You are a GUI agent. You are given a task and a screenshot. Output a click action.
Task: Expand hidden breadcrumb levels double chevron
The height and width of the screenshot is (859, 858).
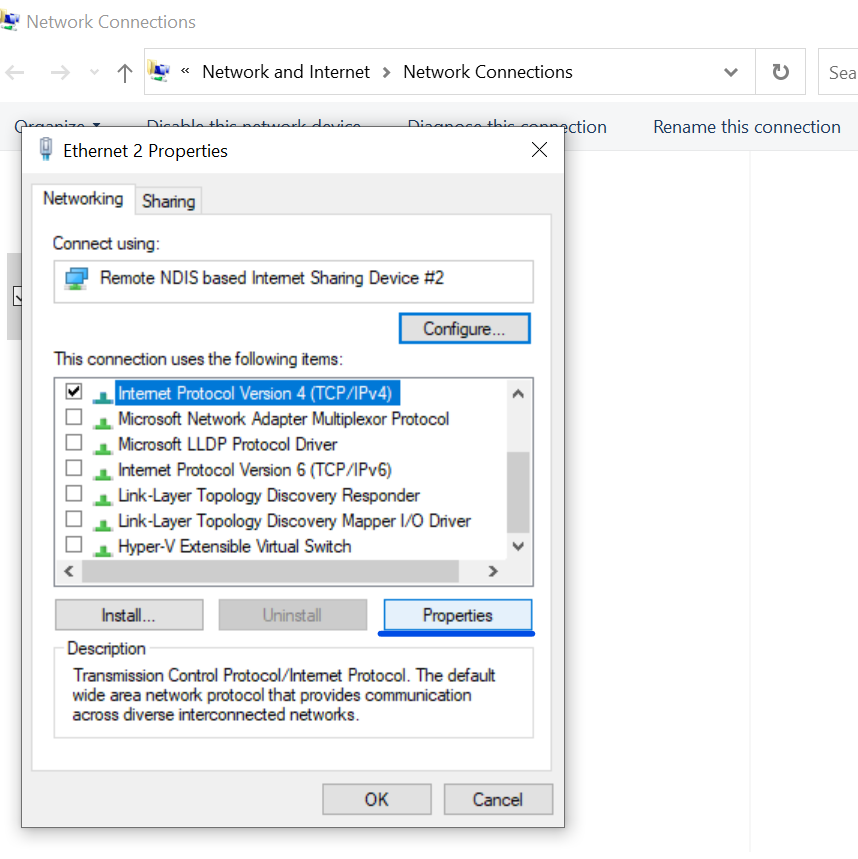tap(185, 71)
